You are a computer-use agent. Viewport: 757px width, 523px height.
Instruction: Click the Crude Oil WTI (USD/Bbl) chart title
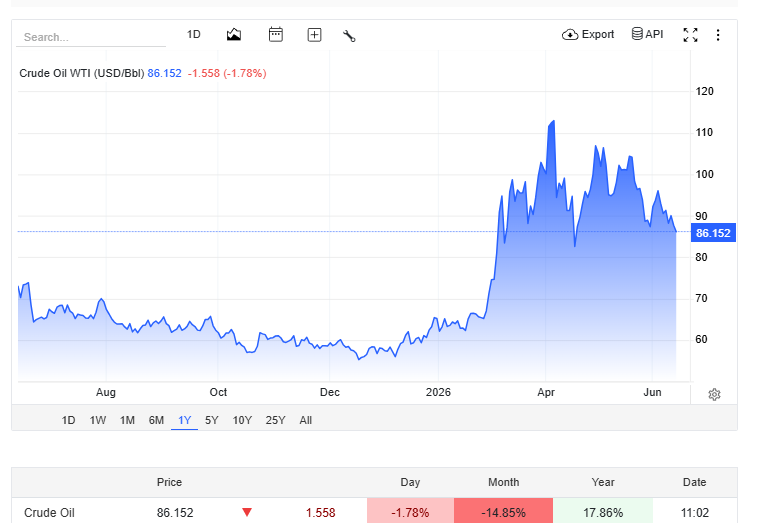pos(82,73)
